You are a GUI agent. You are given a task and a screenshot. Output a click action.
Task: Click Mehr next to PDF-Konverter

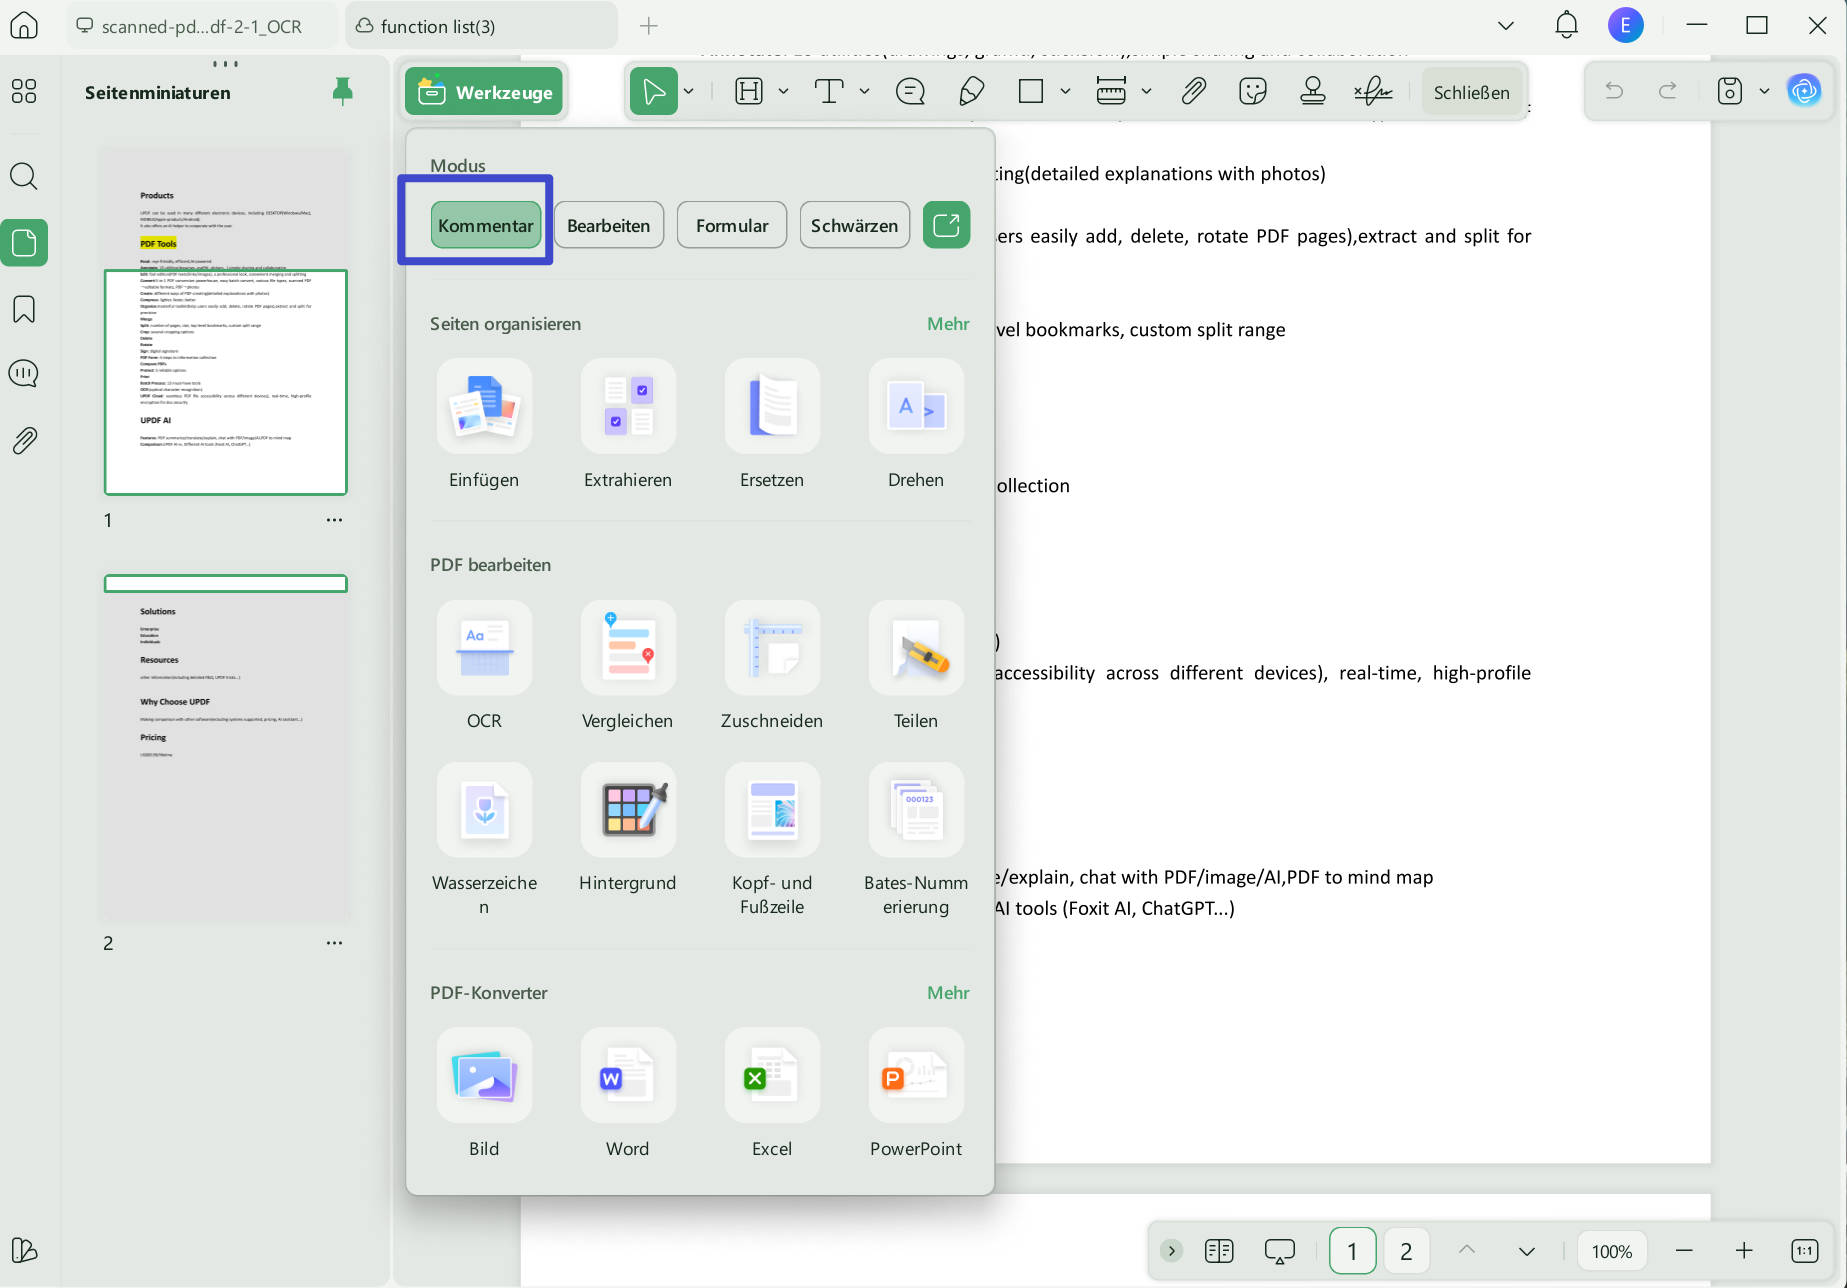click(948, 993)
